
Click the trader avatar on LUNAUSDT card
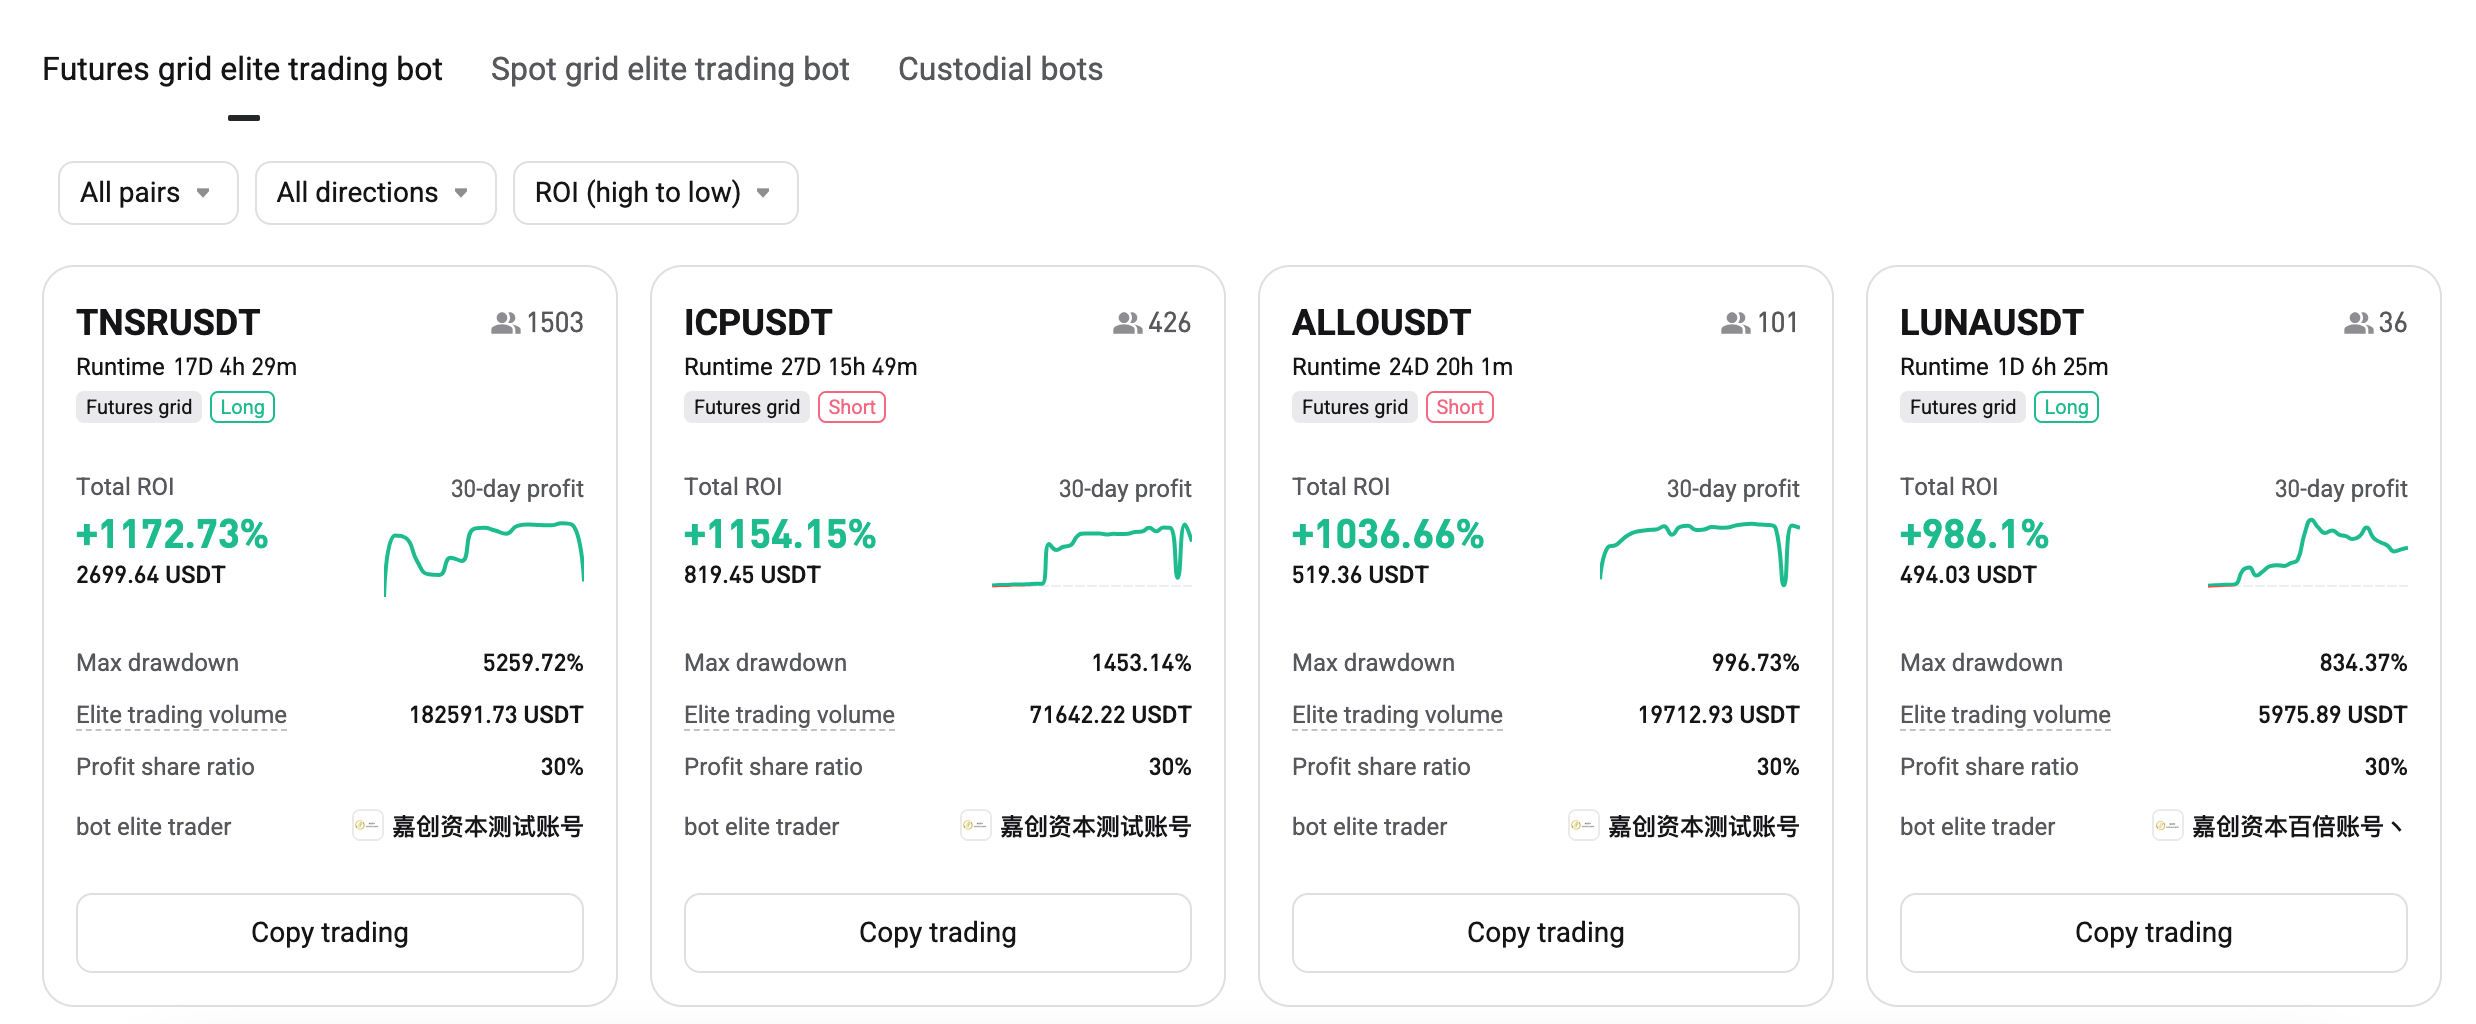click(x=2167, y=826)
